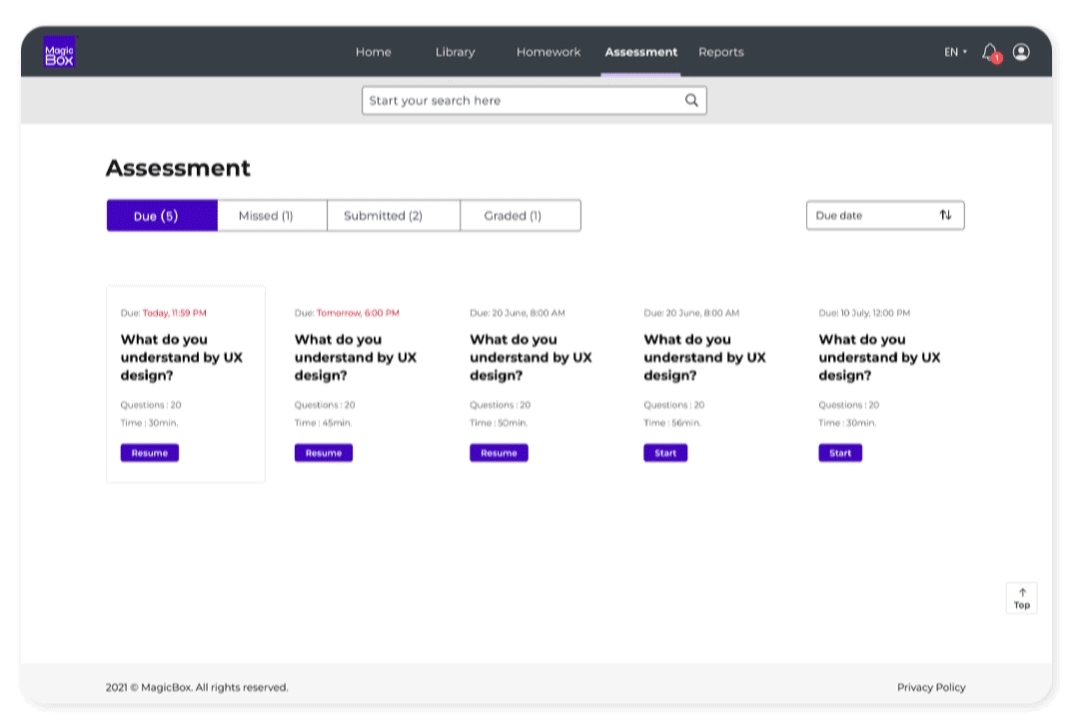This screenshot has height=722, width=1080.
Task: Click Resume on the 30min Today assessment
Action: 149,453
